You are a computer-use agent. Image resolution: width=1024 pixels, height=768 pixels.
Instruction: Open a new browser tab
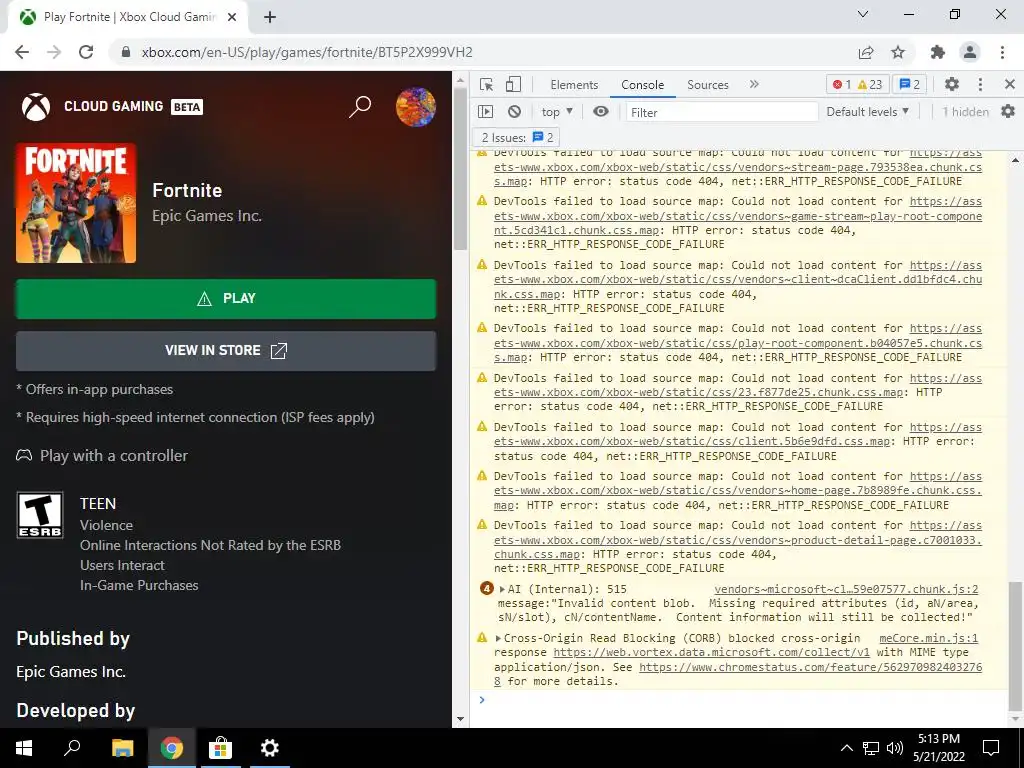point(270,18)
